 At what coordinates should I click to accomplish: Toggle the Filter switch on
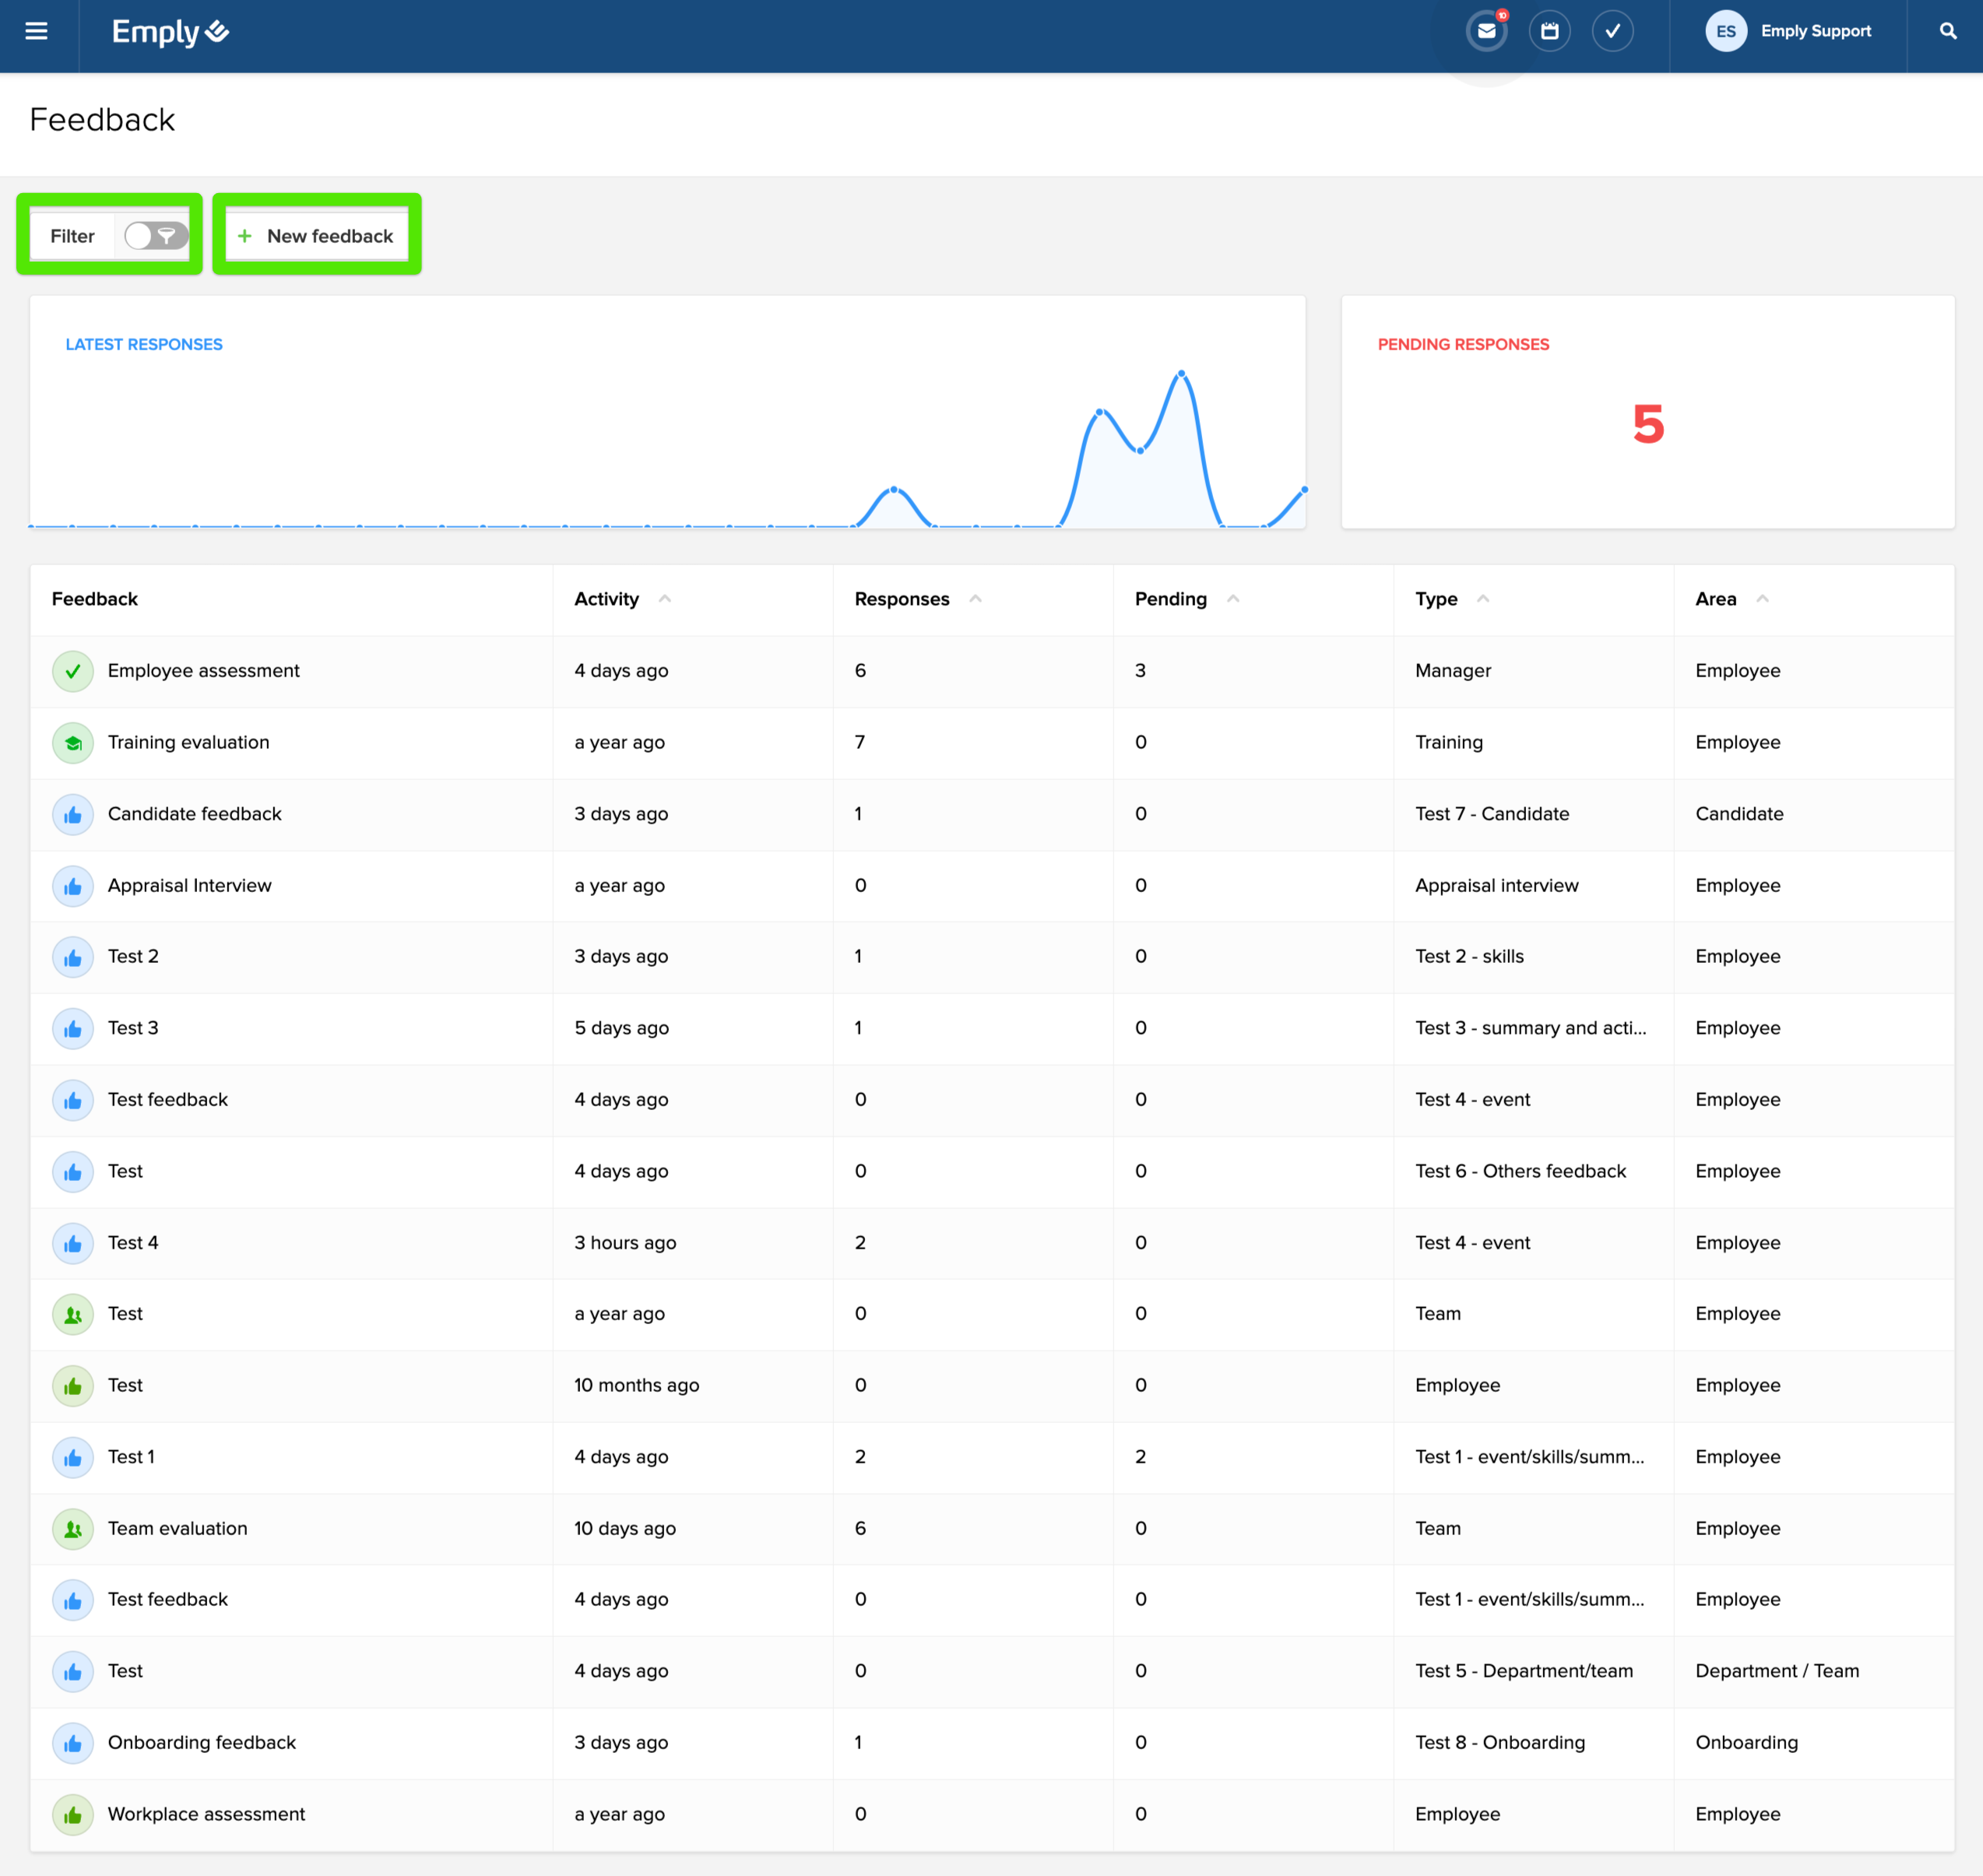coord(155,236)
